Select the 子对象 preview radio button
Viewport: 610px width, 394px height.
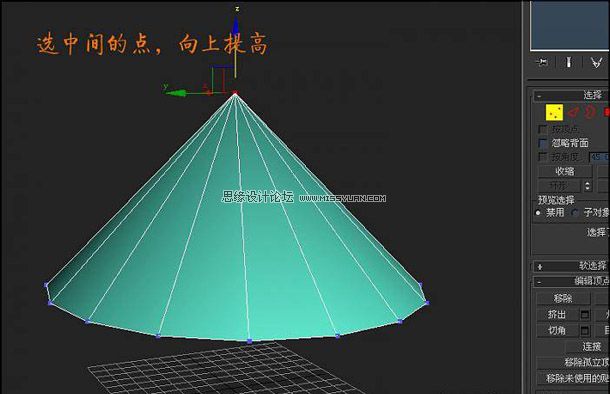575,213
